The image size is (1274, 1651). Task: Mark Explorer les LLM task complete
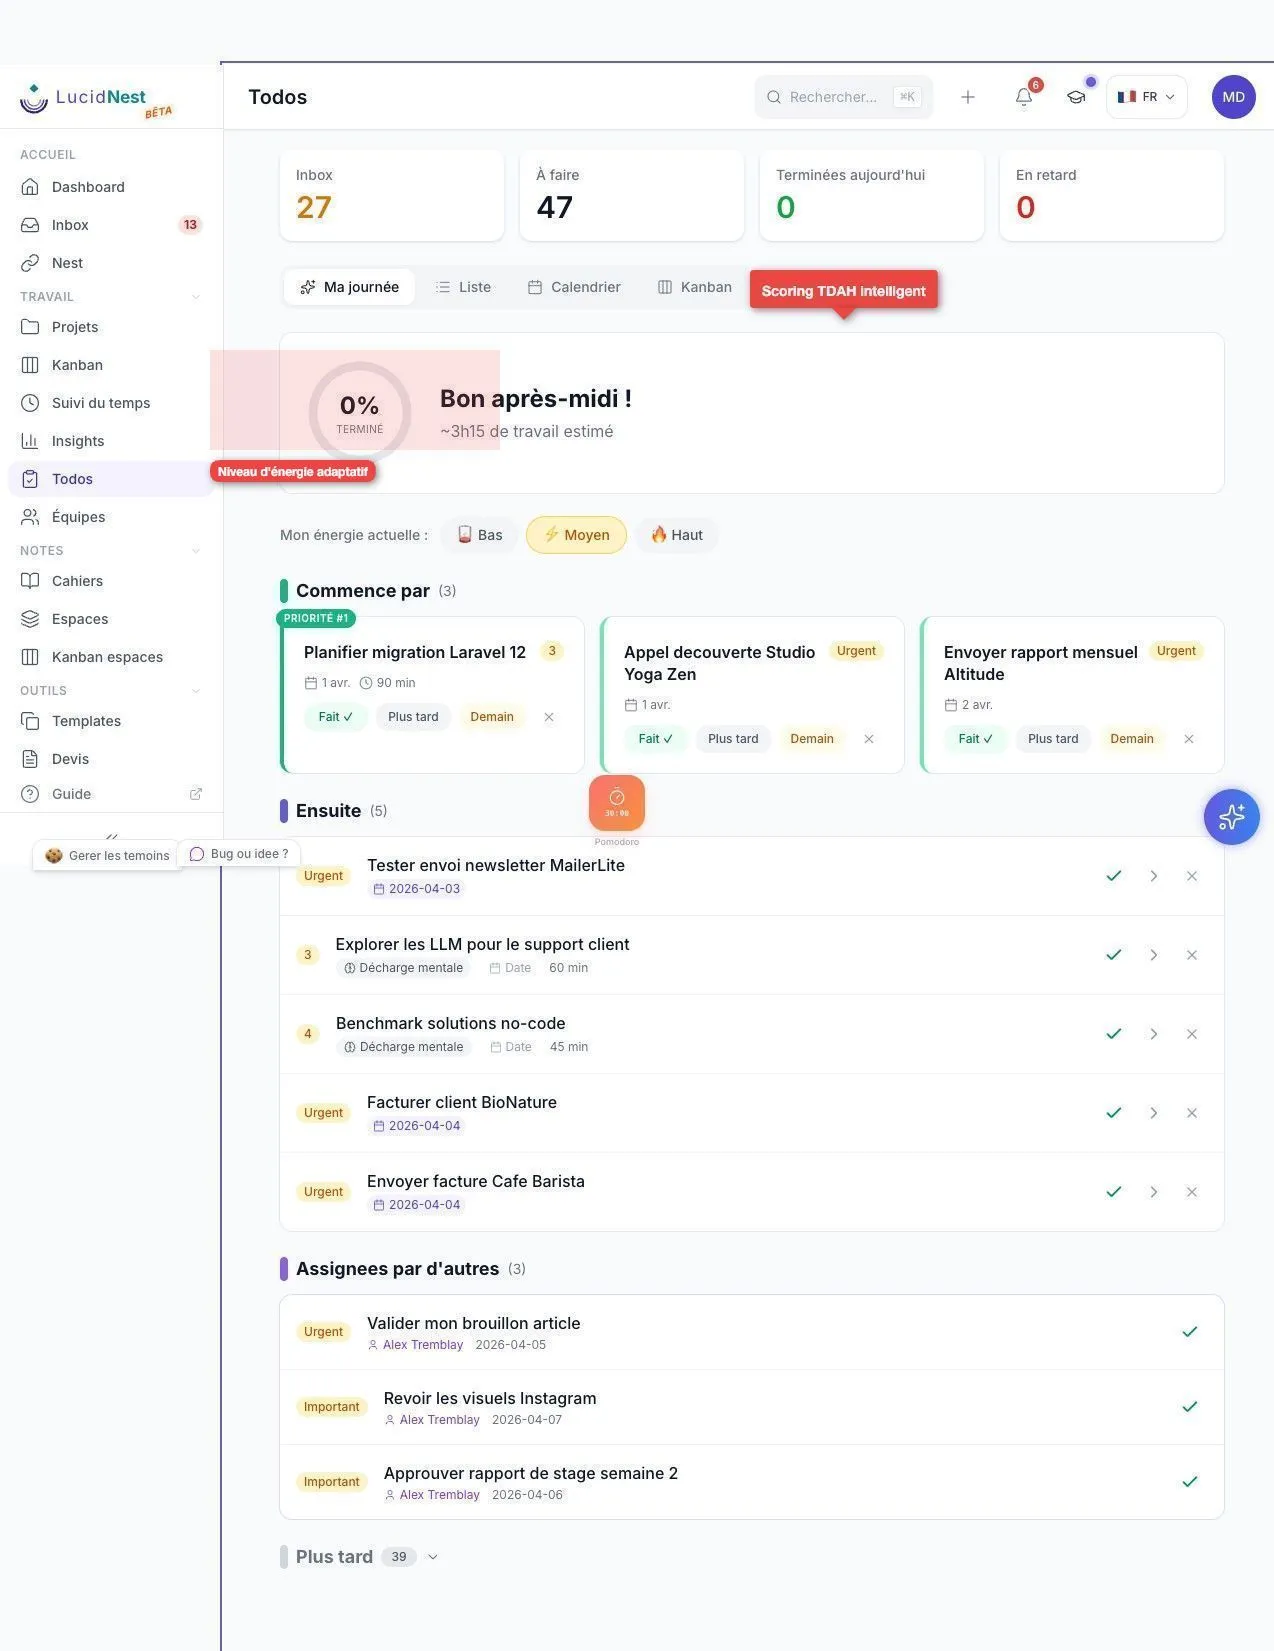point(1114,955)
